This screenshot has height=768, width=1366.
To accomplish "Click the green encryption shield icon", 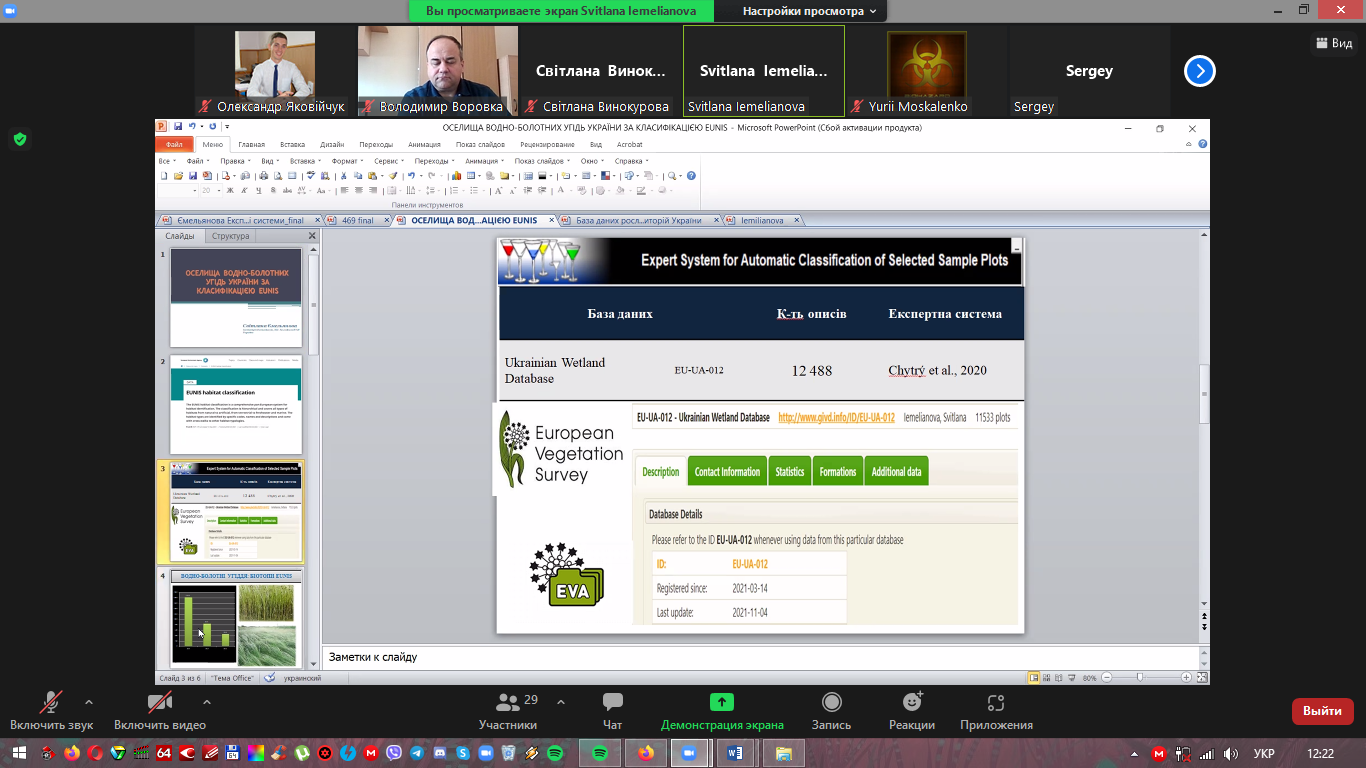I will pyautogui.click(x=19, y=139).
